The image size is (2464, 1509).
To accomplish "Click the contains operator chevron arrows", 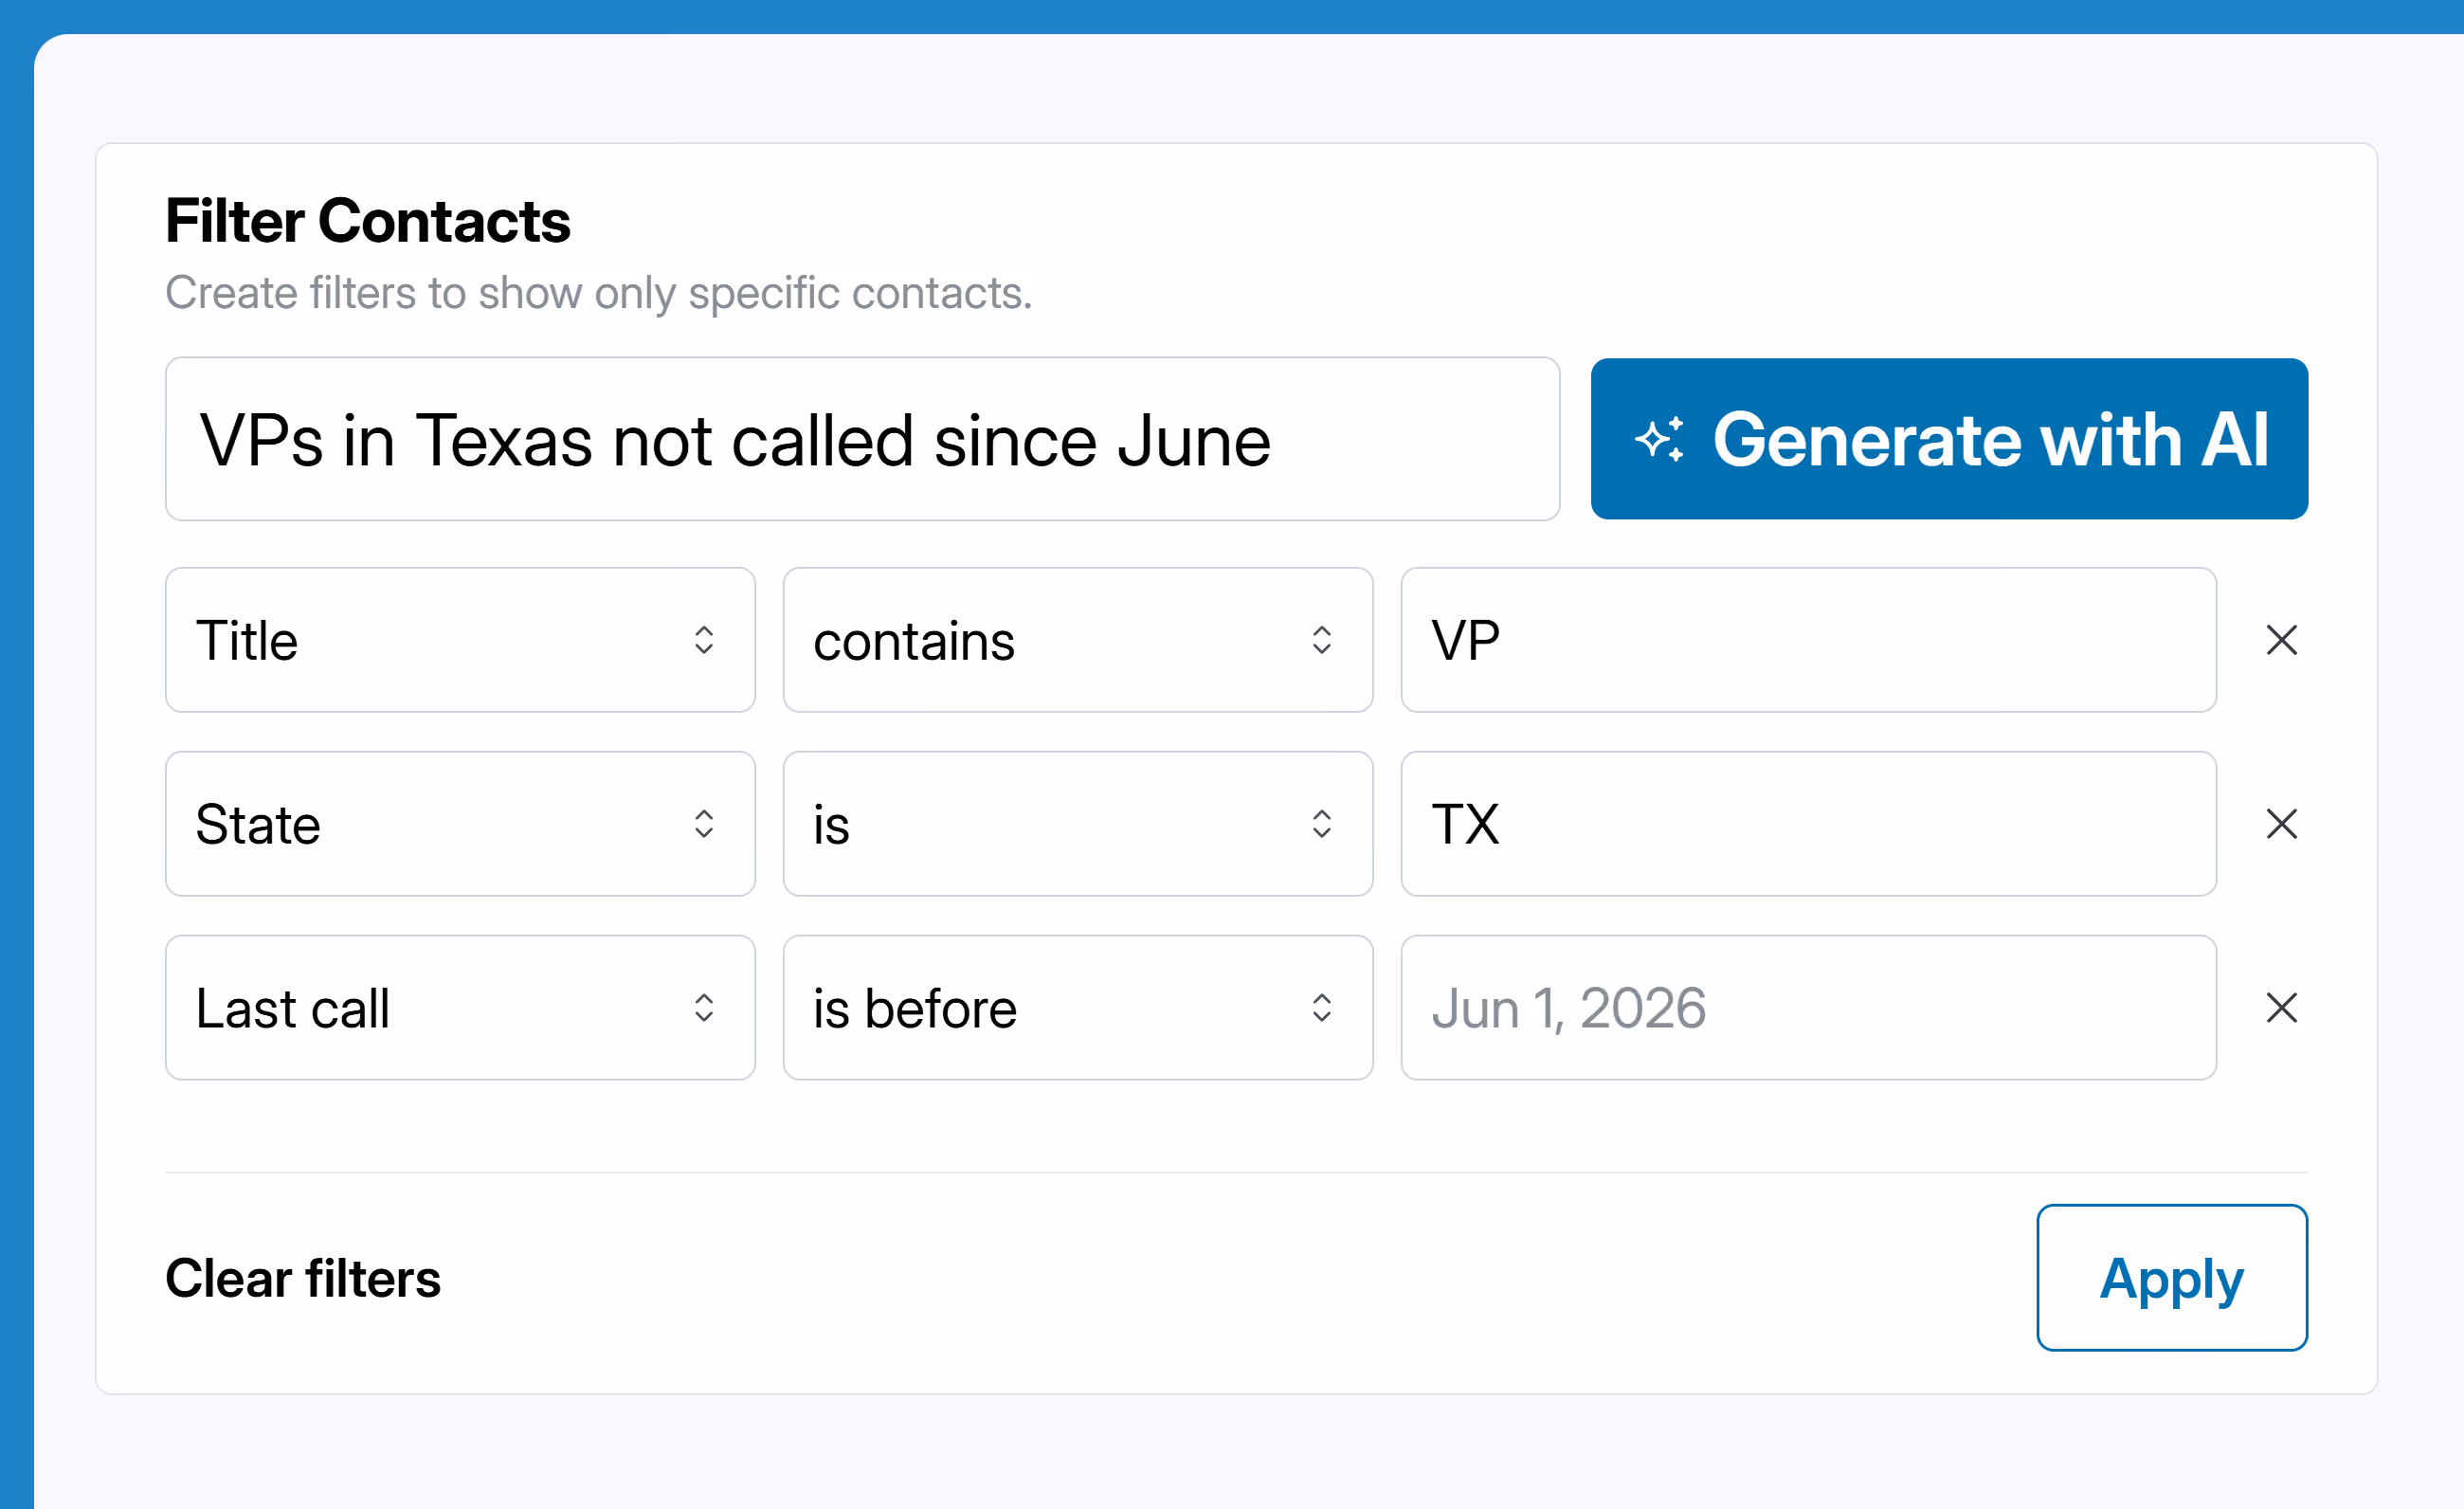I will tap(1322, 640).
